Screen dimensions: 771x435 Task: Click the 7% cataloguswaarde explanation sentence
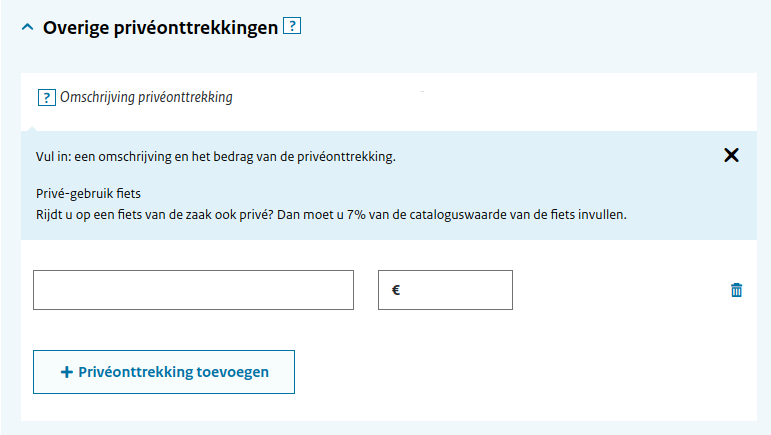[331, 215]
